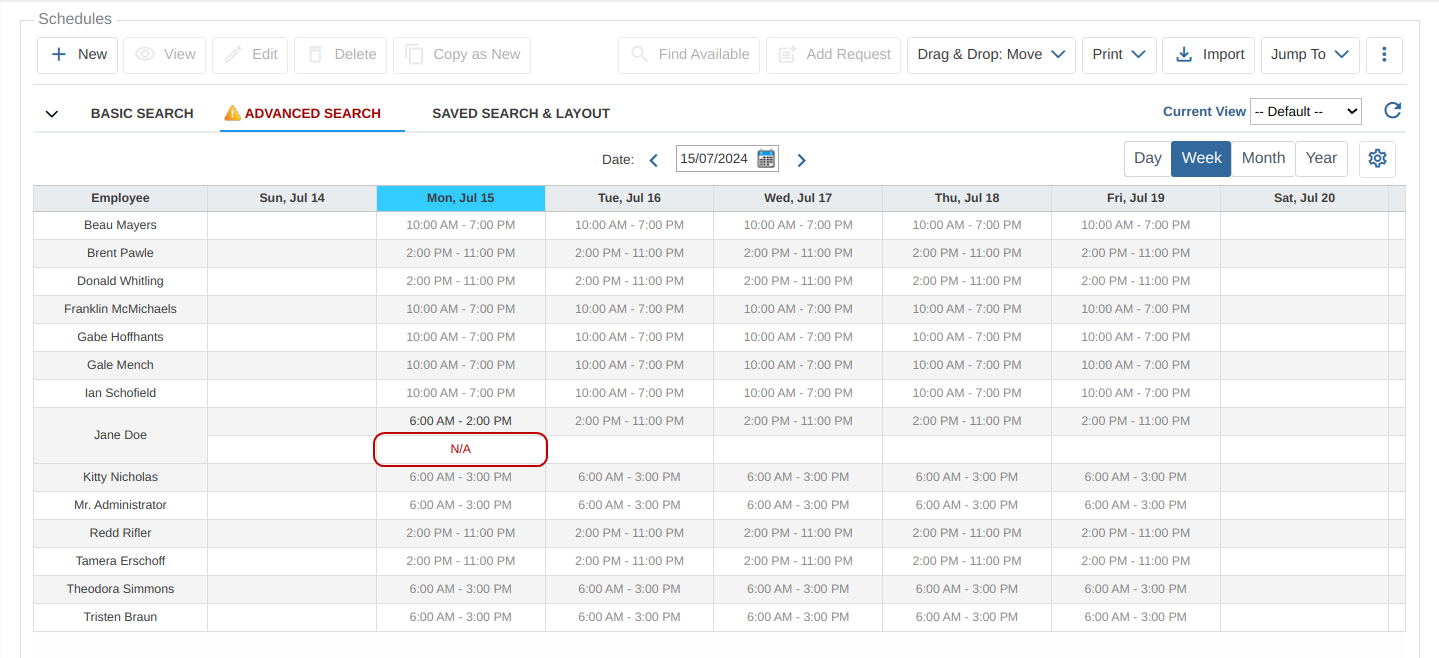This screenshot has height=658, width=1439.
Task: Click the date input field
Action: pos(714,159)
